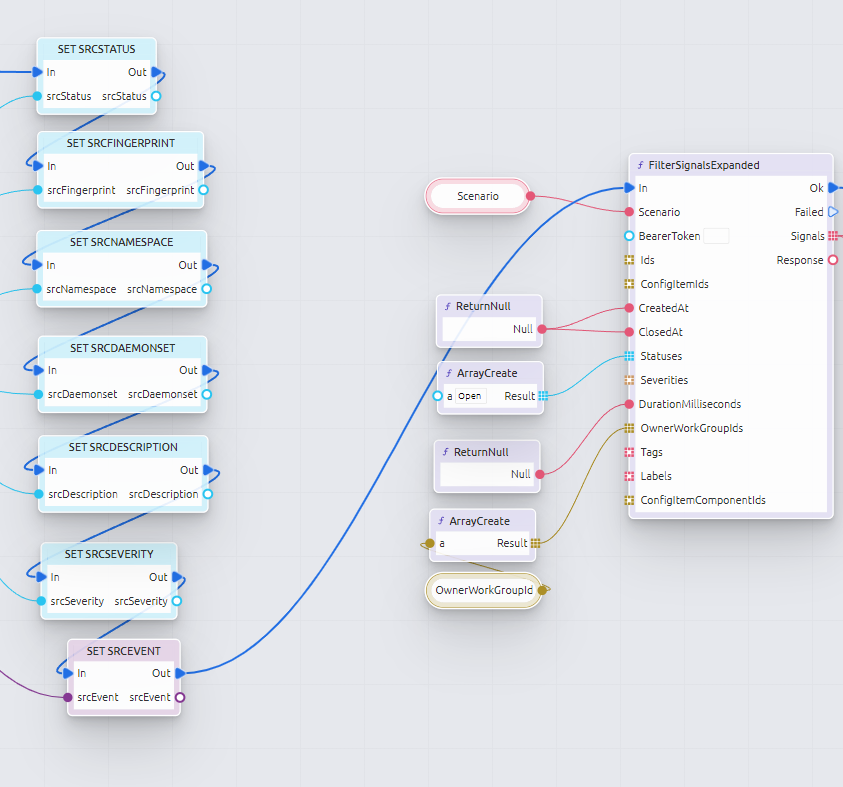Image resolution: width=843 pixels, height=787 pixels.
Task: Select the OwnerWorkGroupId variable node
Action: pos(484,590)
